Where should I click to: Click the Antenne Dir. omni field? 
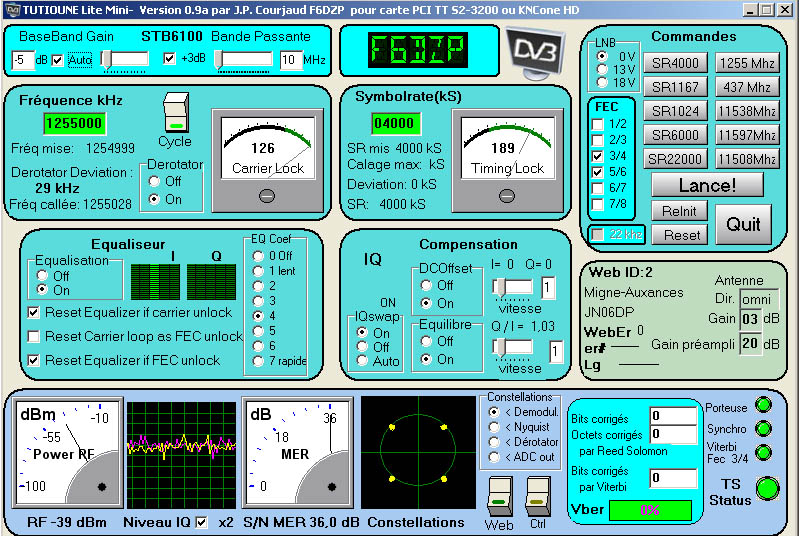[x=757, y=299]
